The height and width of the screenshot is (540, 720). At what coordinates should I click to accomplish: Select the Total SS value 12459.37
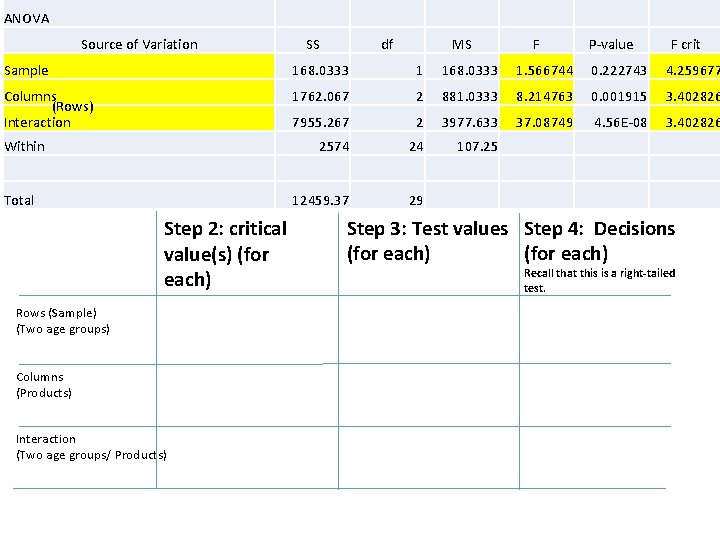coord(321,201)
